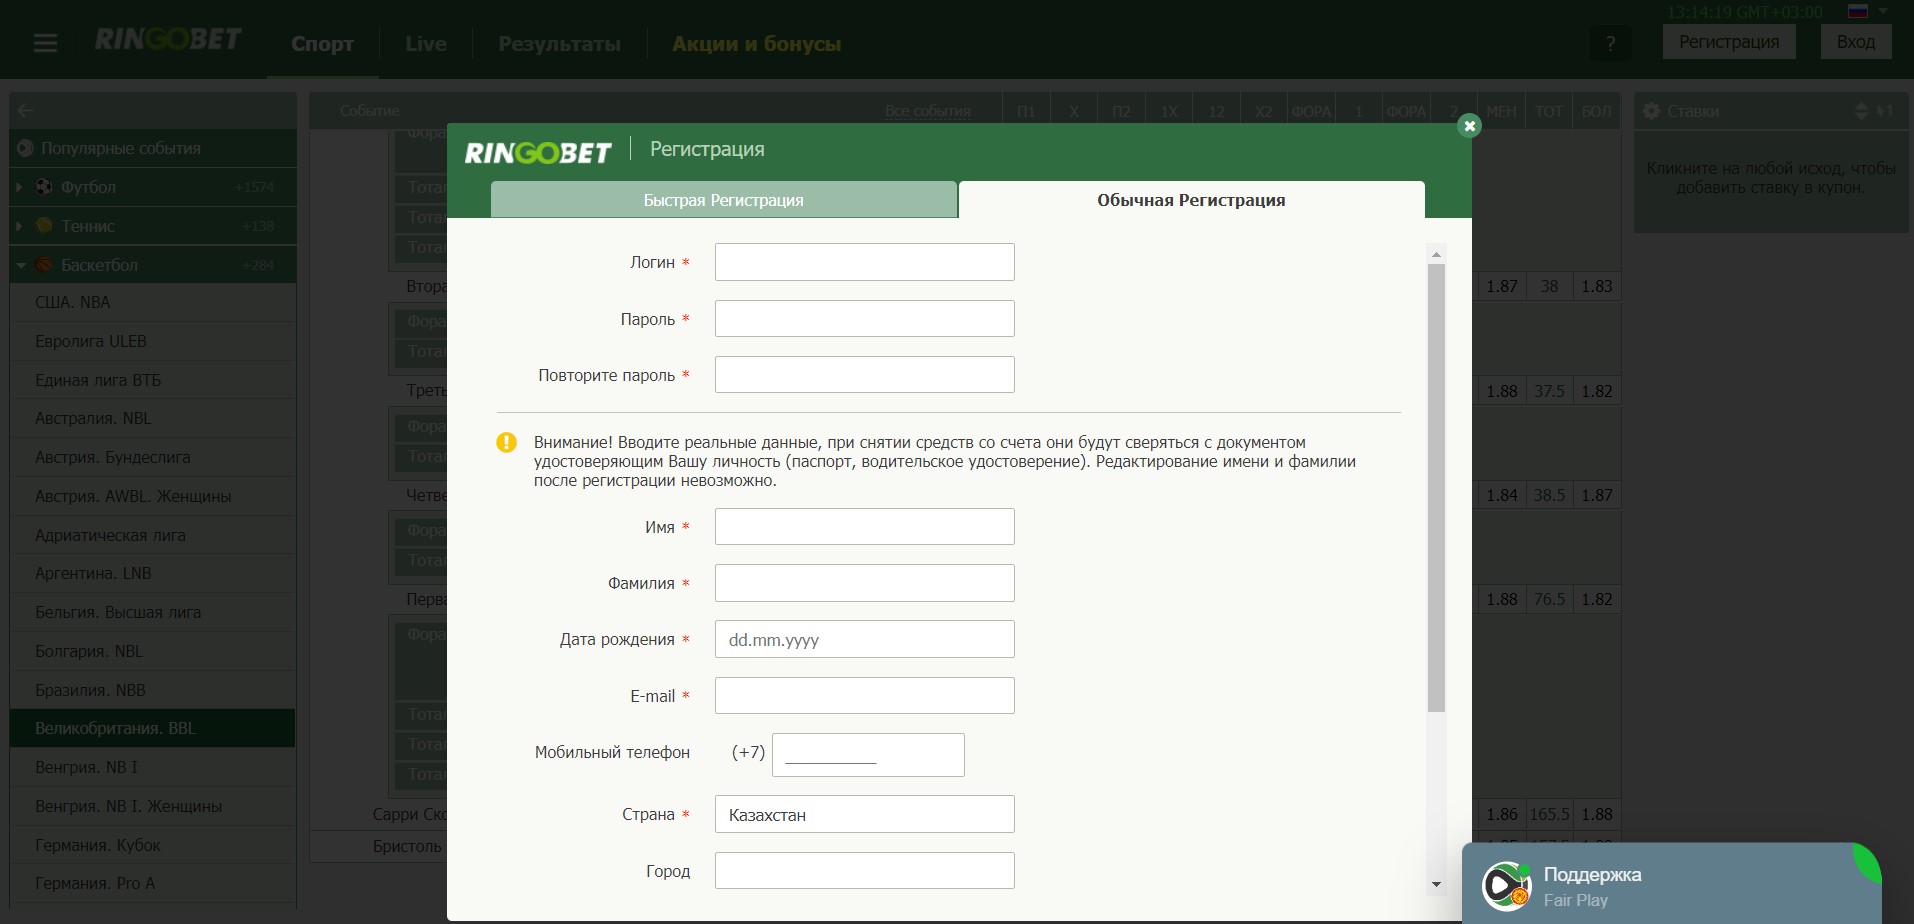Image resolution: width=1914 pixels, height=924 pixels.
Task: Select Германия. Кубок league
Action: 153,845
